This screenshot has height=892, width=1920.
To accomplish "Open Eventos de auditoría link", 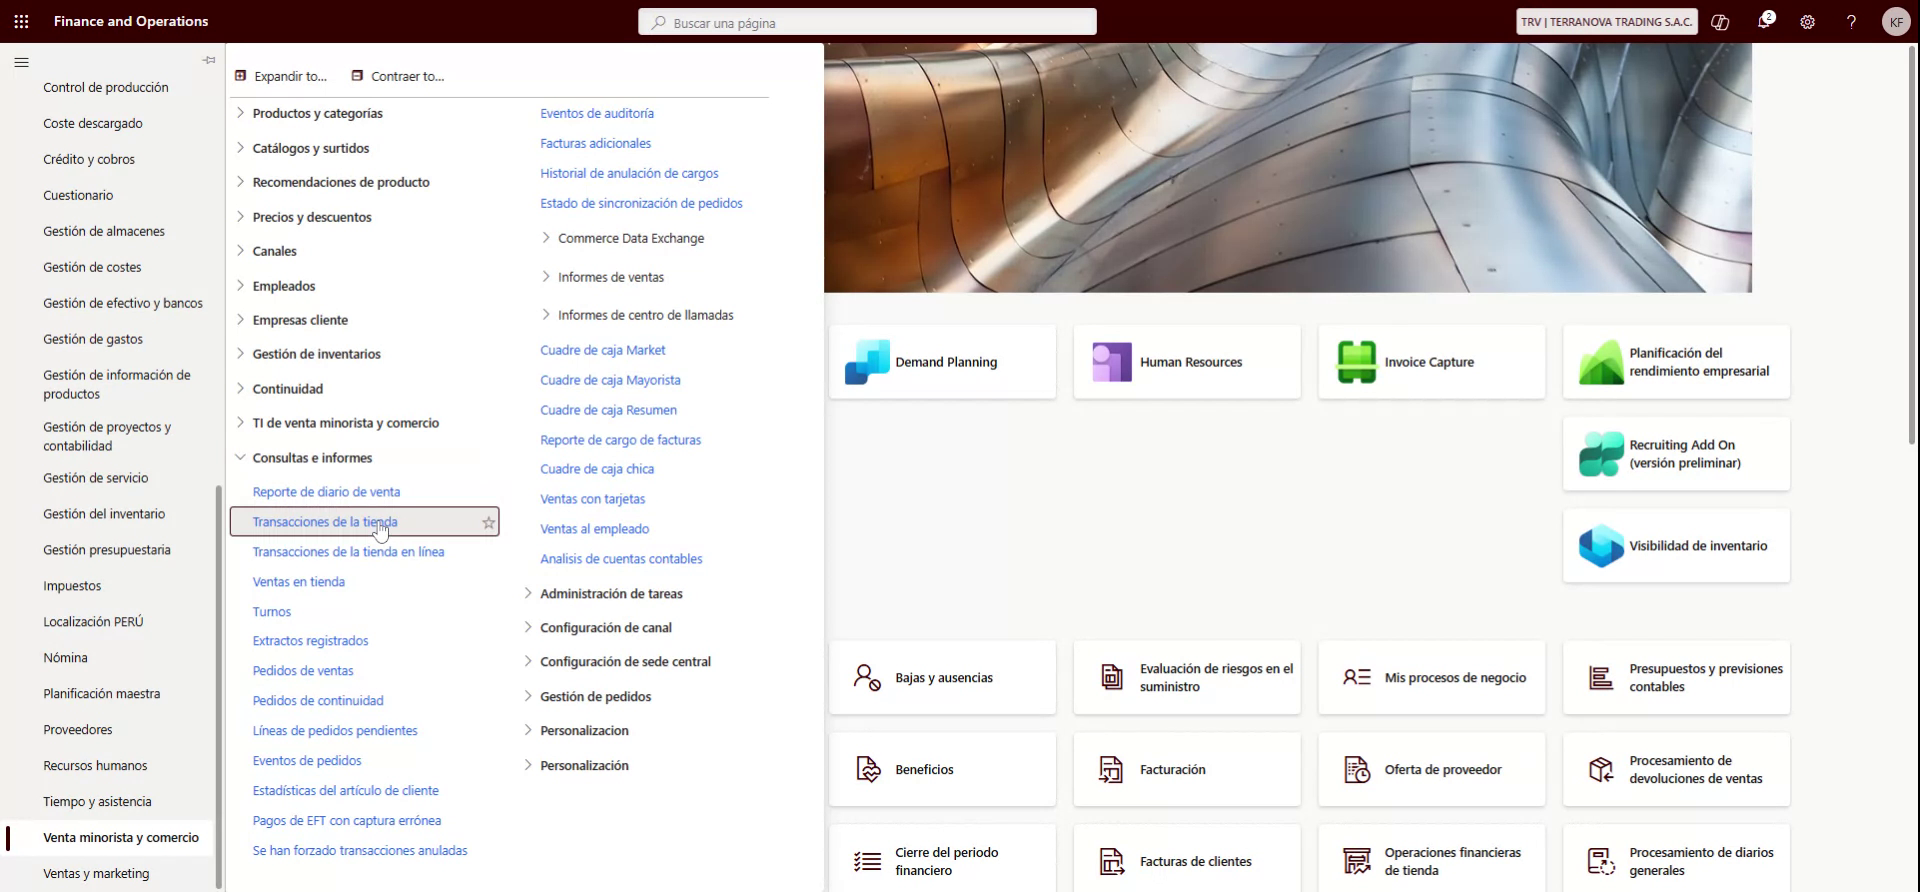I will point(597,114).
